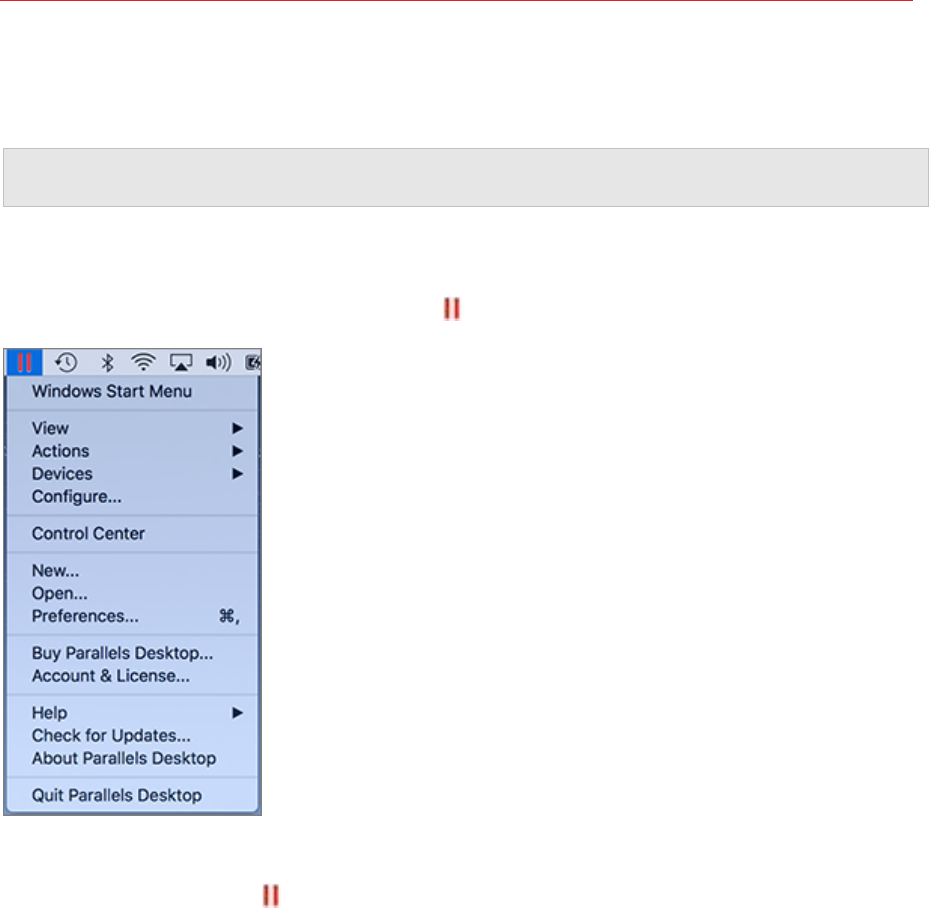Open the View submenu

tap(133, 428)
